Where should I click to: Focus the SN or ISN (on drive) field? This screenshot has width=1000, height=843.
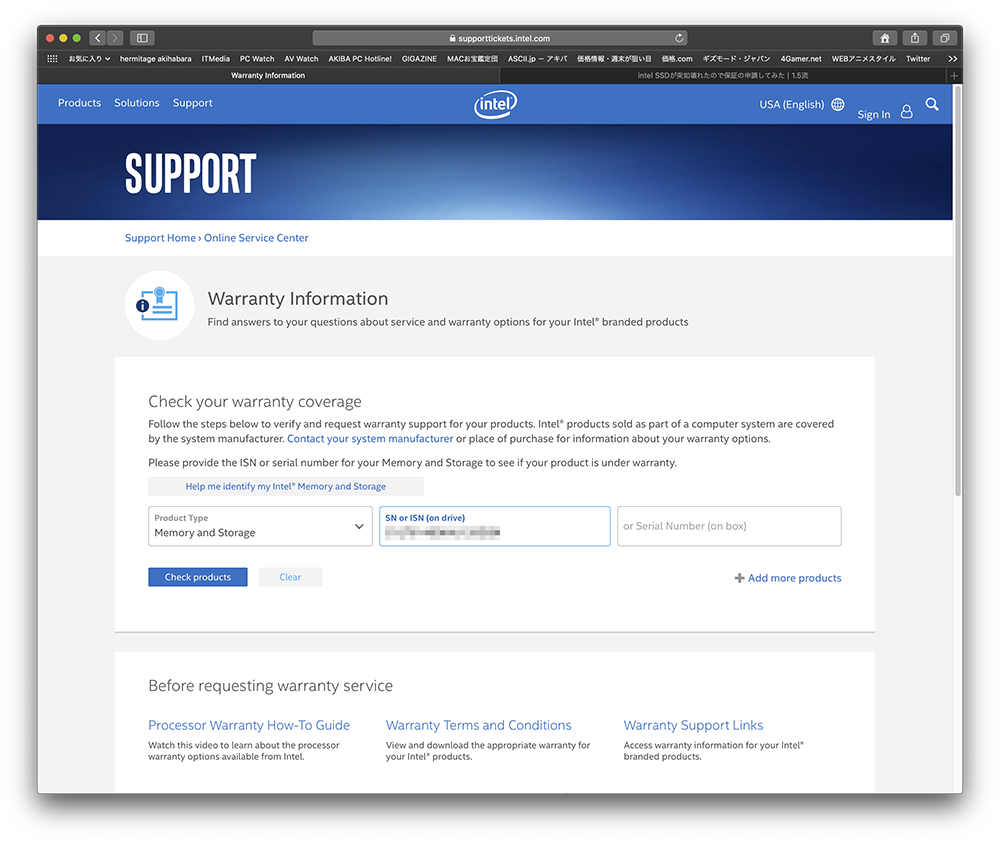pyautogui.click(x=495, y=526)
